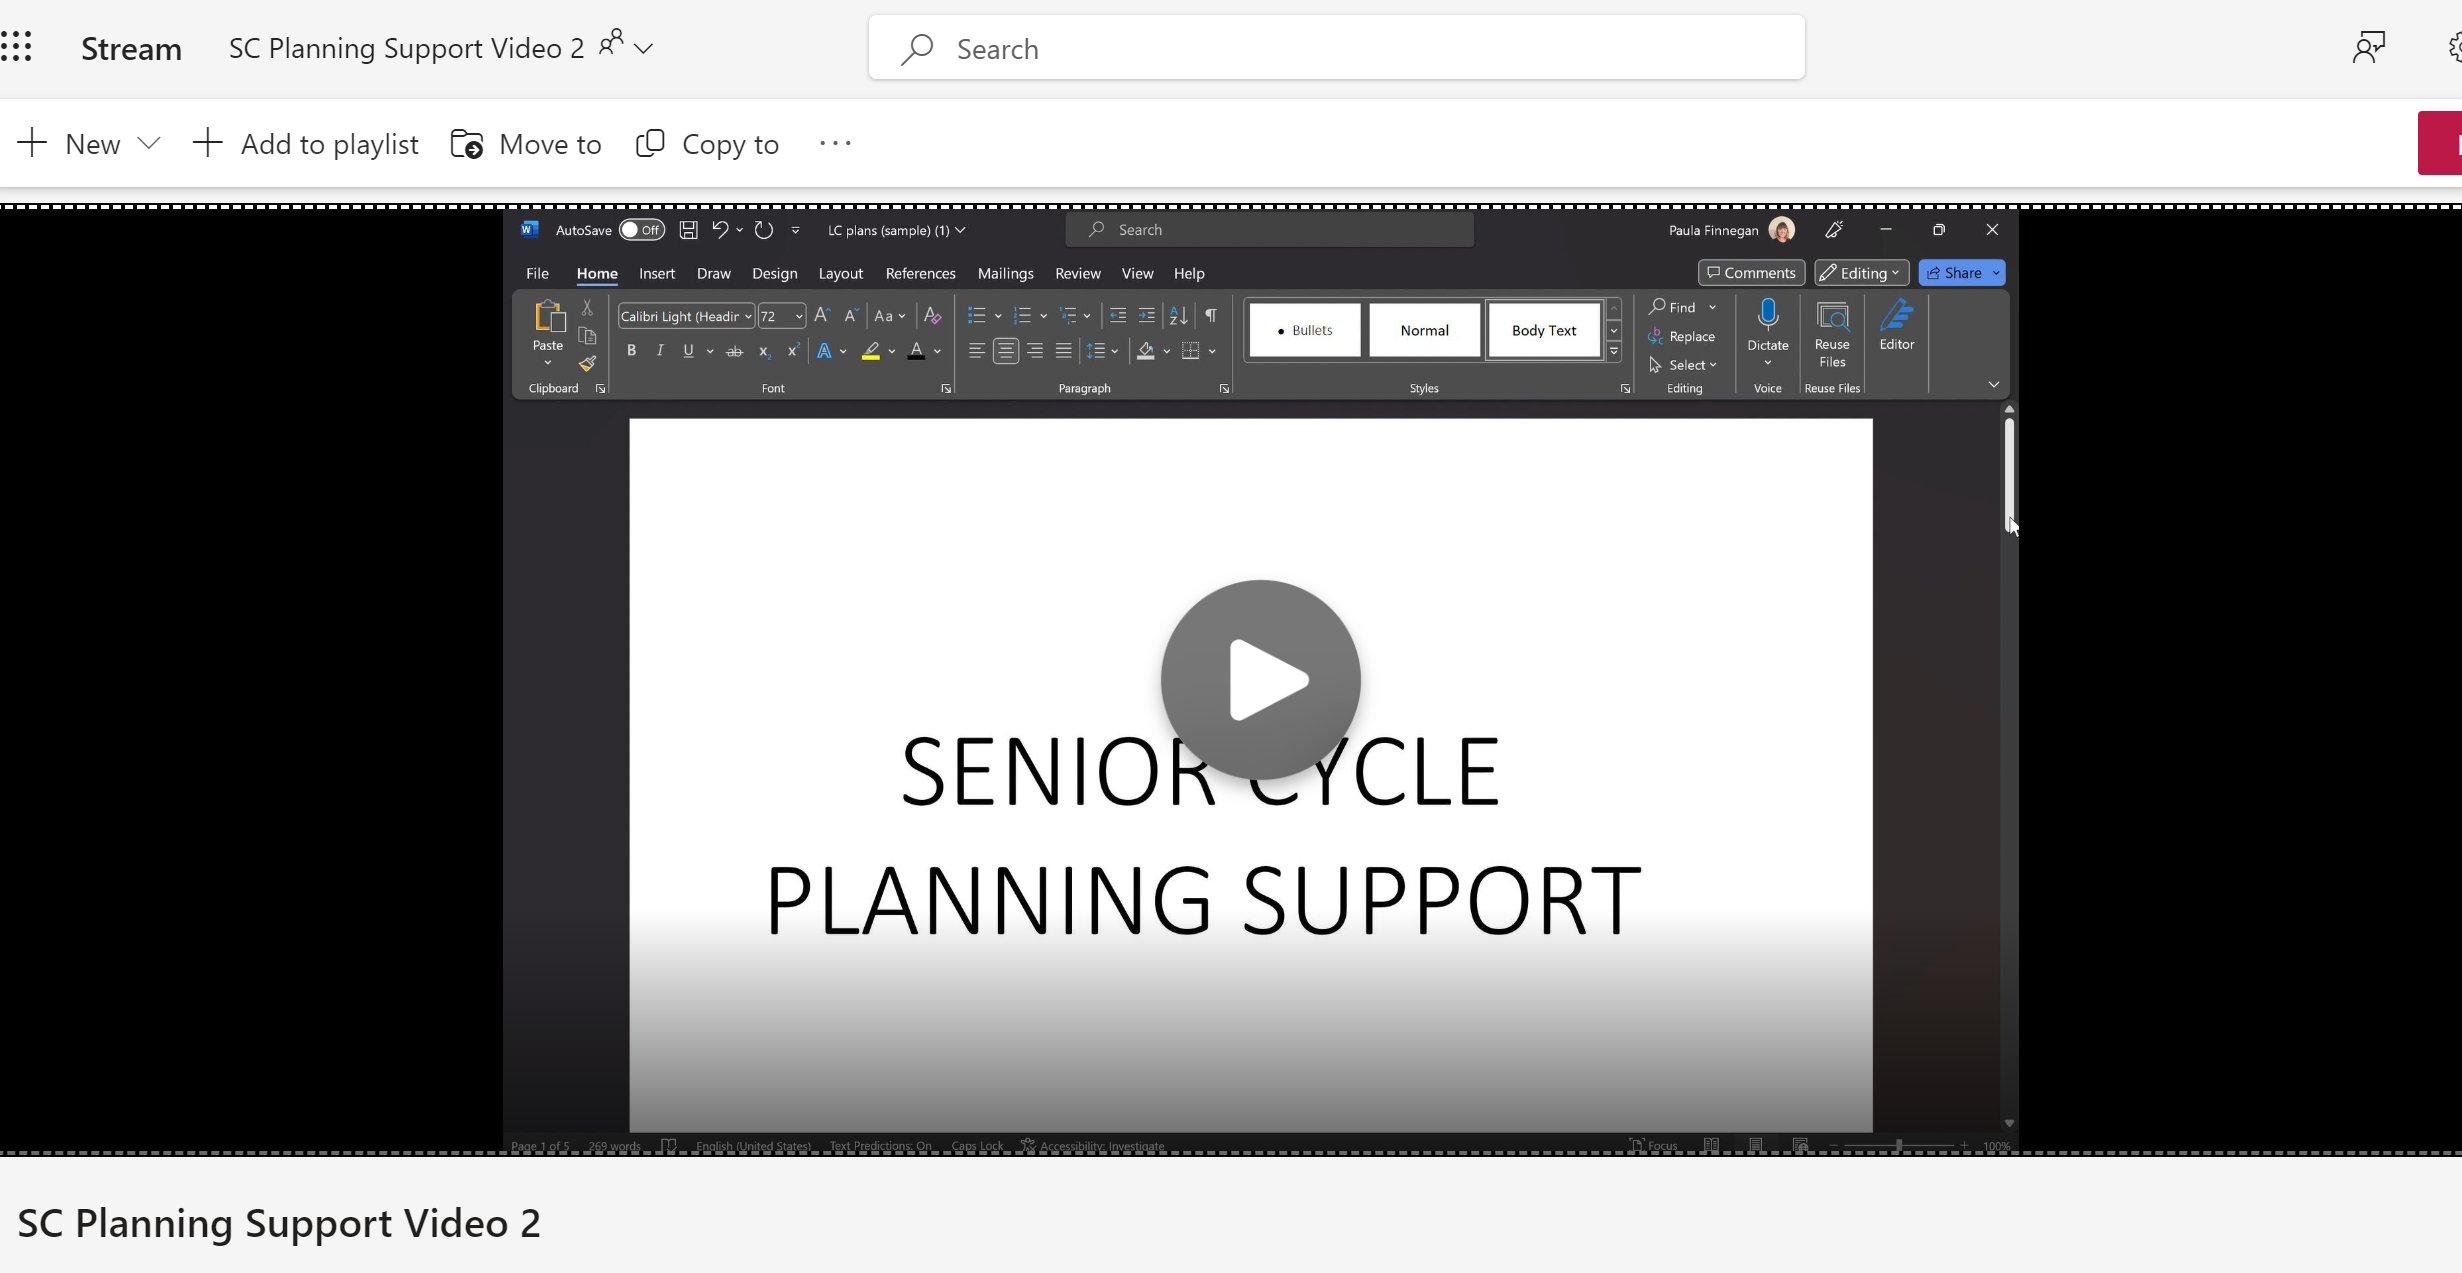
Task: Toggle Bold formatting in the Font group
Action: [x=631, y=350]
